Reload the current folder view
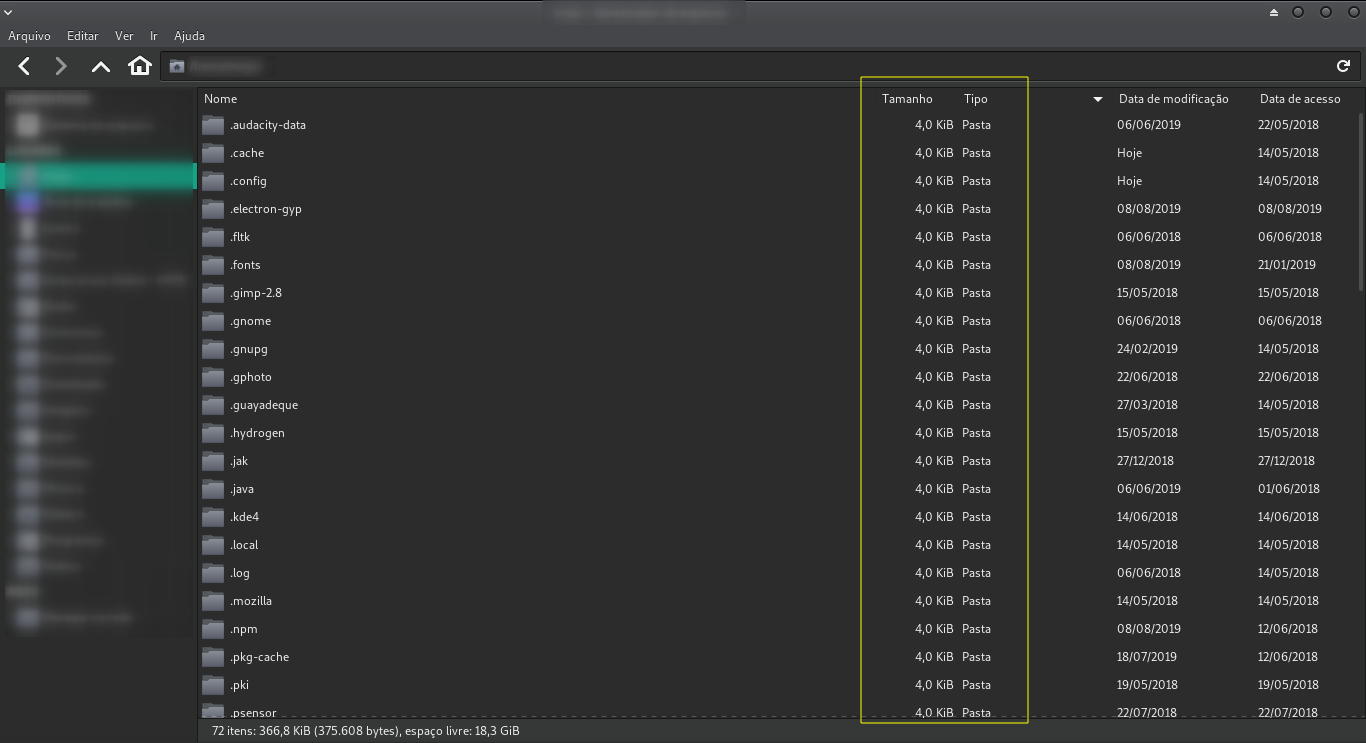Screen dimensions: 1366x743 [x=1343, y=66]
